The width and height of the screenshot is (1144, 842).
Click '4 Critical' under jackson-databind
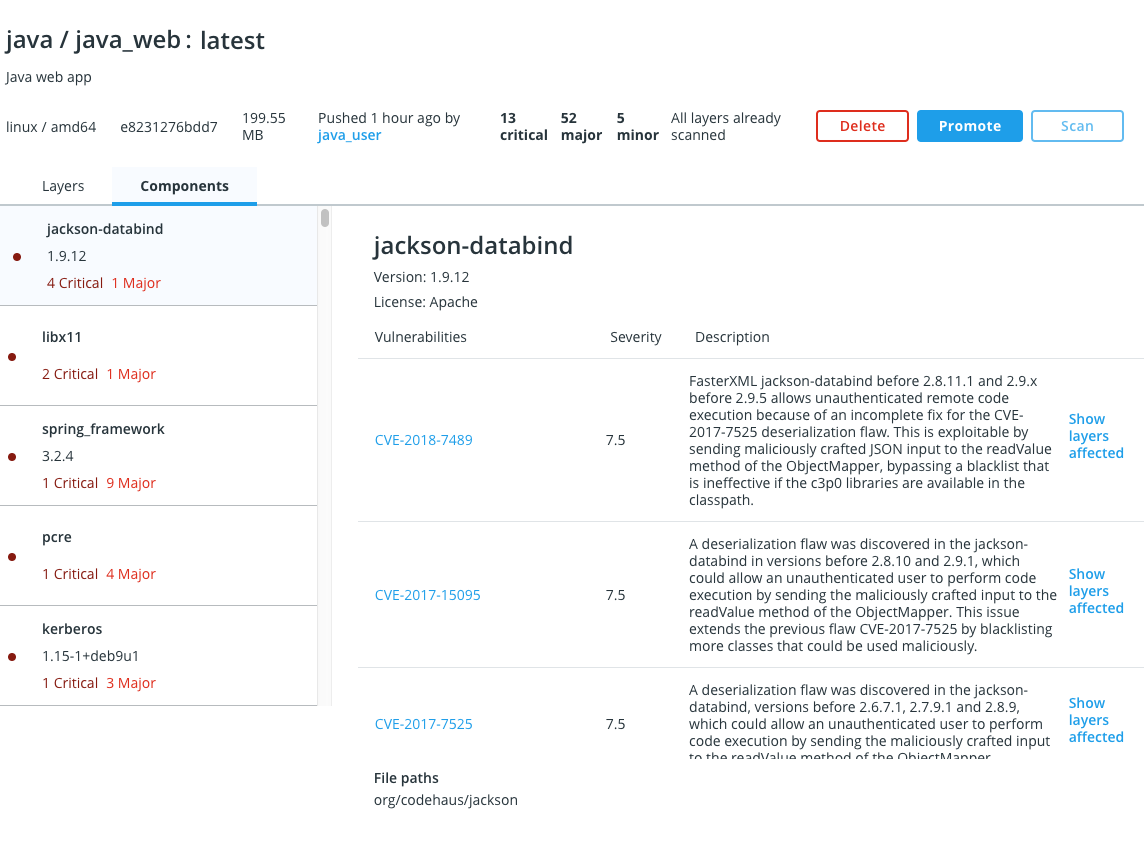74,283
